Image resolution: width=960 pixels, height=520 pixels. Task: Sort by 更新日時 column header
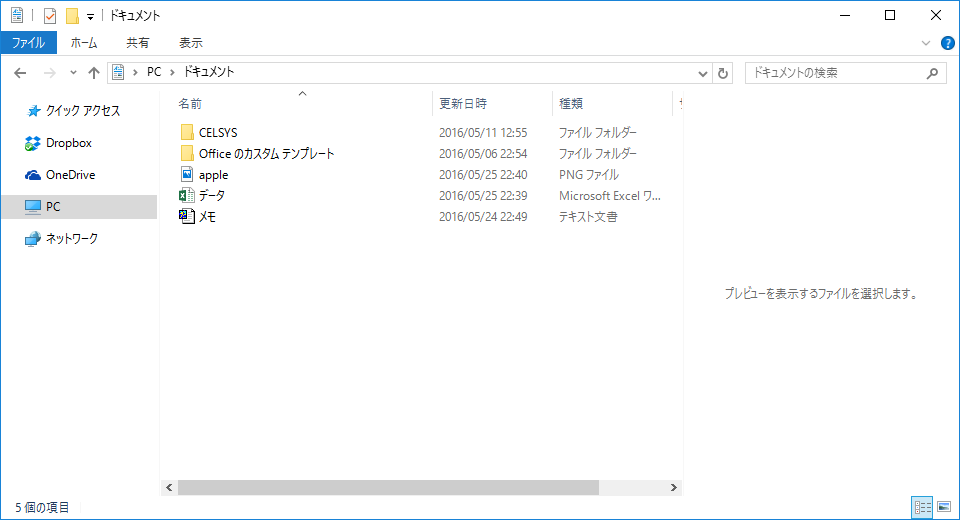tap(463, 103)
